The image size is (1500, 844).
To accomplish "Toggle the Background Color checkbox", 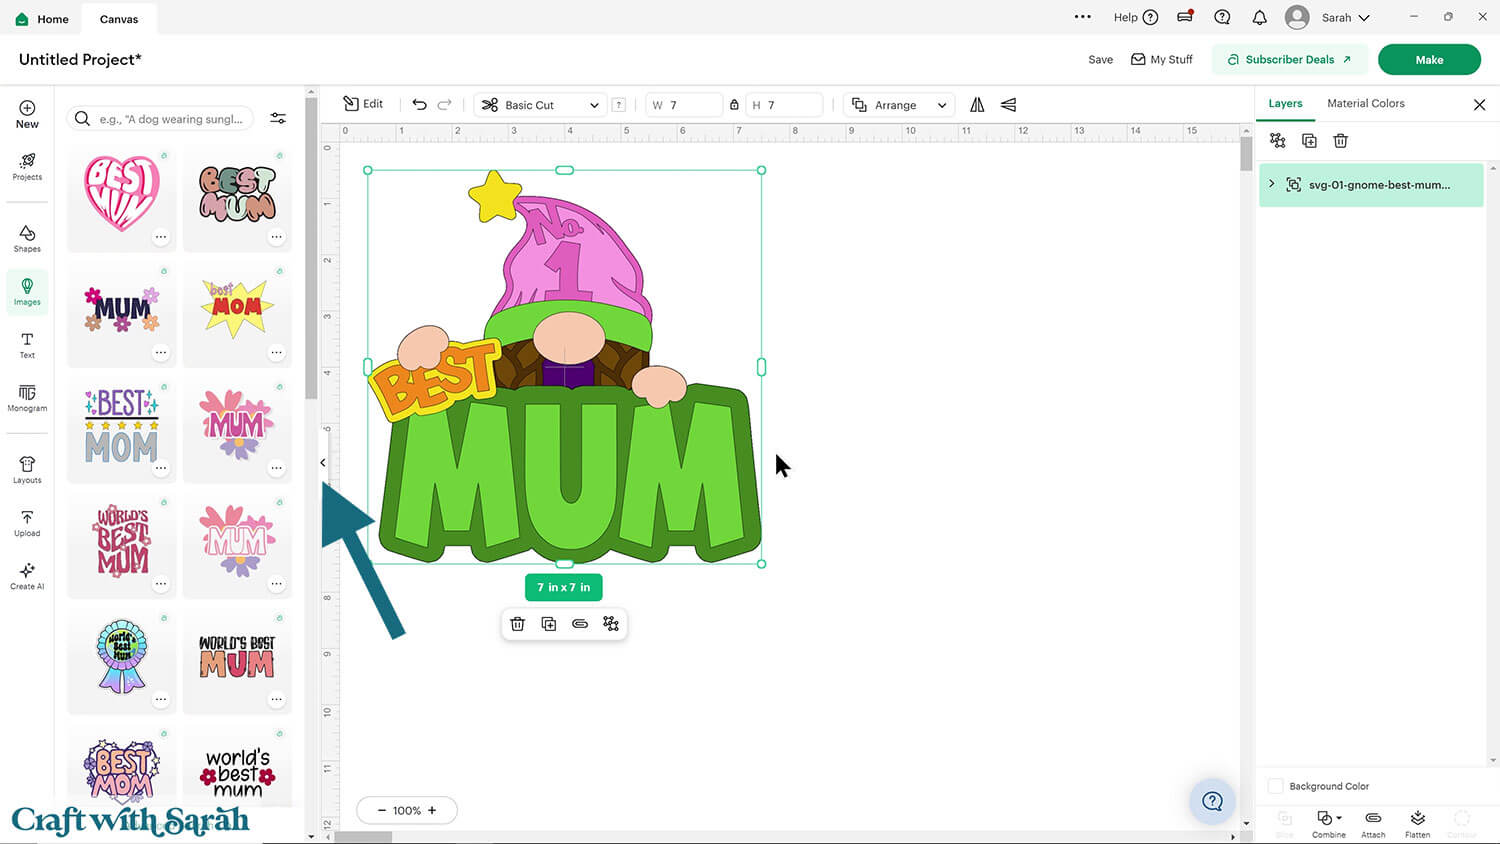I will (x=1275, y=786).
